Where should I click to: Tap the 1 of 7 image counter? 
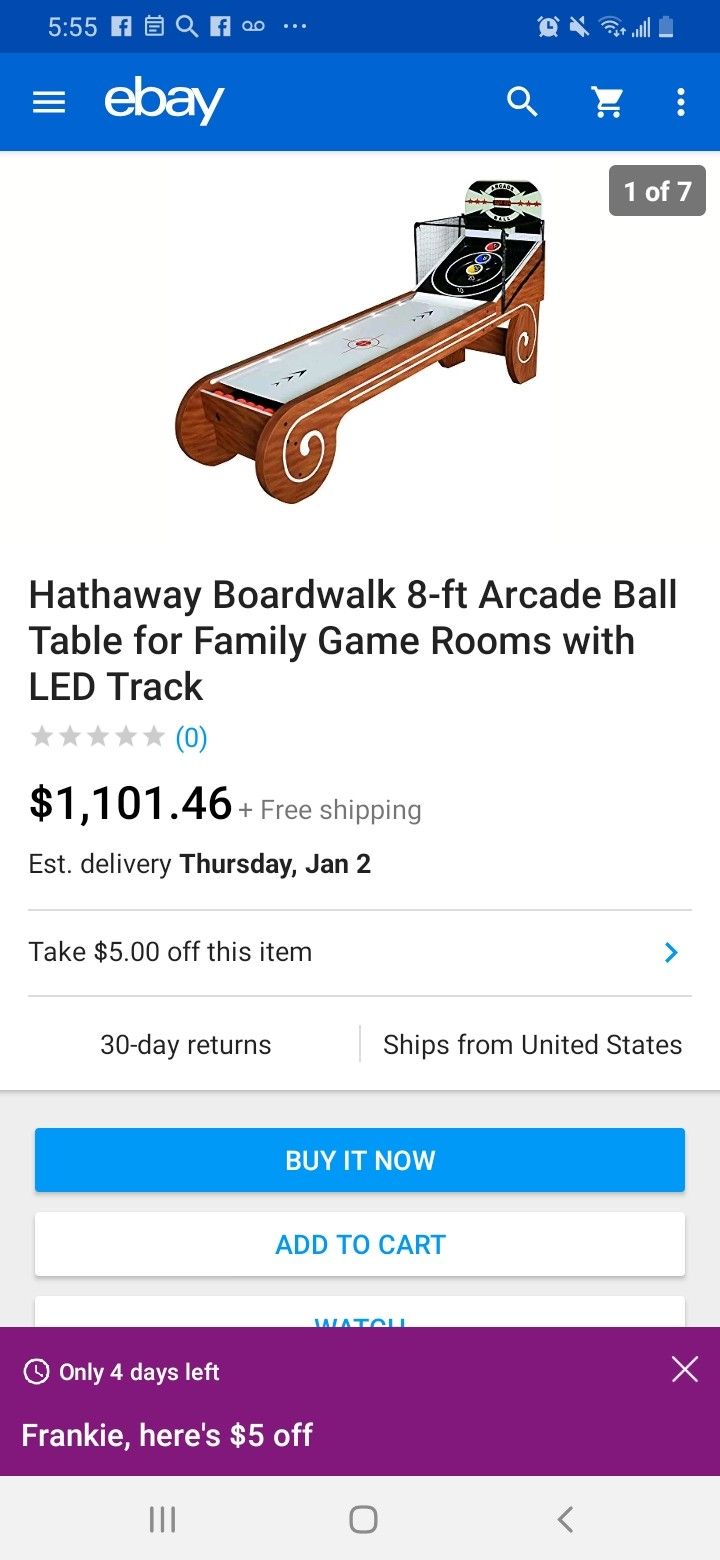pos(657,191)
